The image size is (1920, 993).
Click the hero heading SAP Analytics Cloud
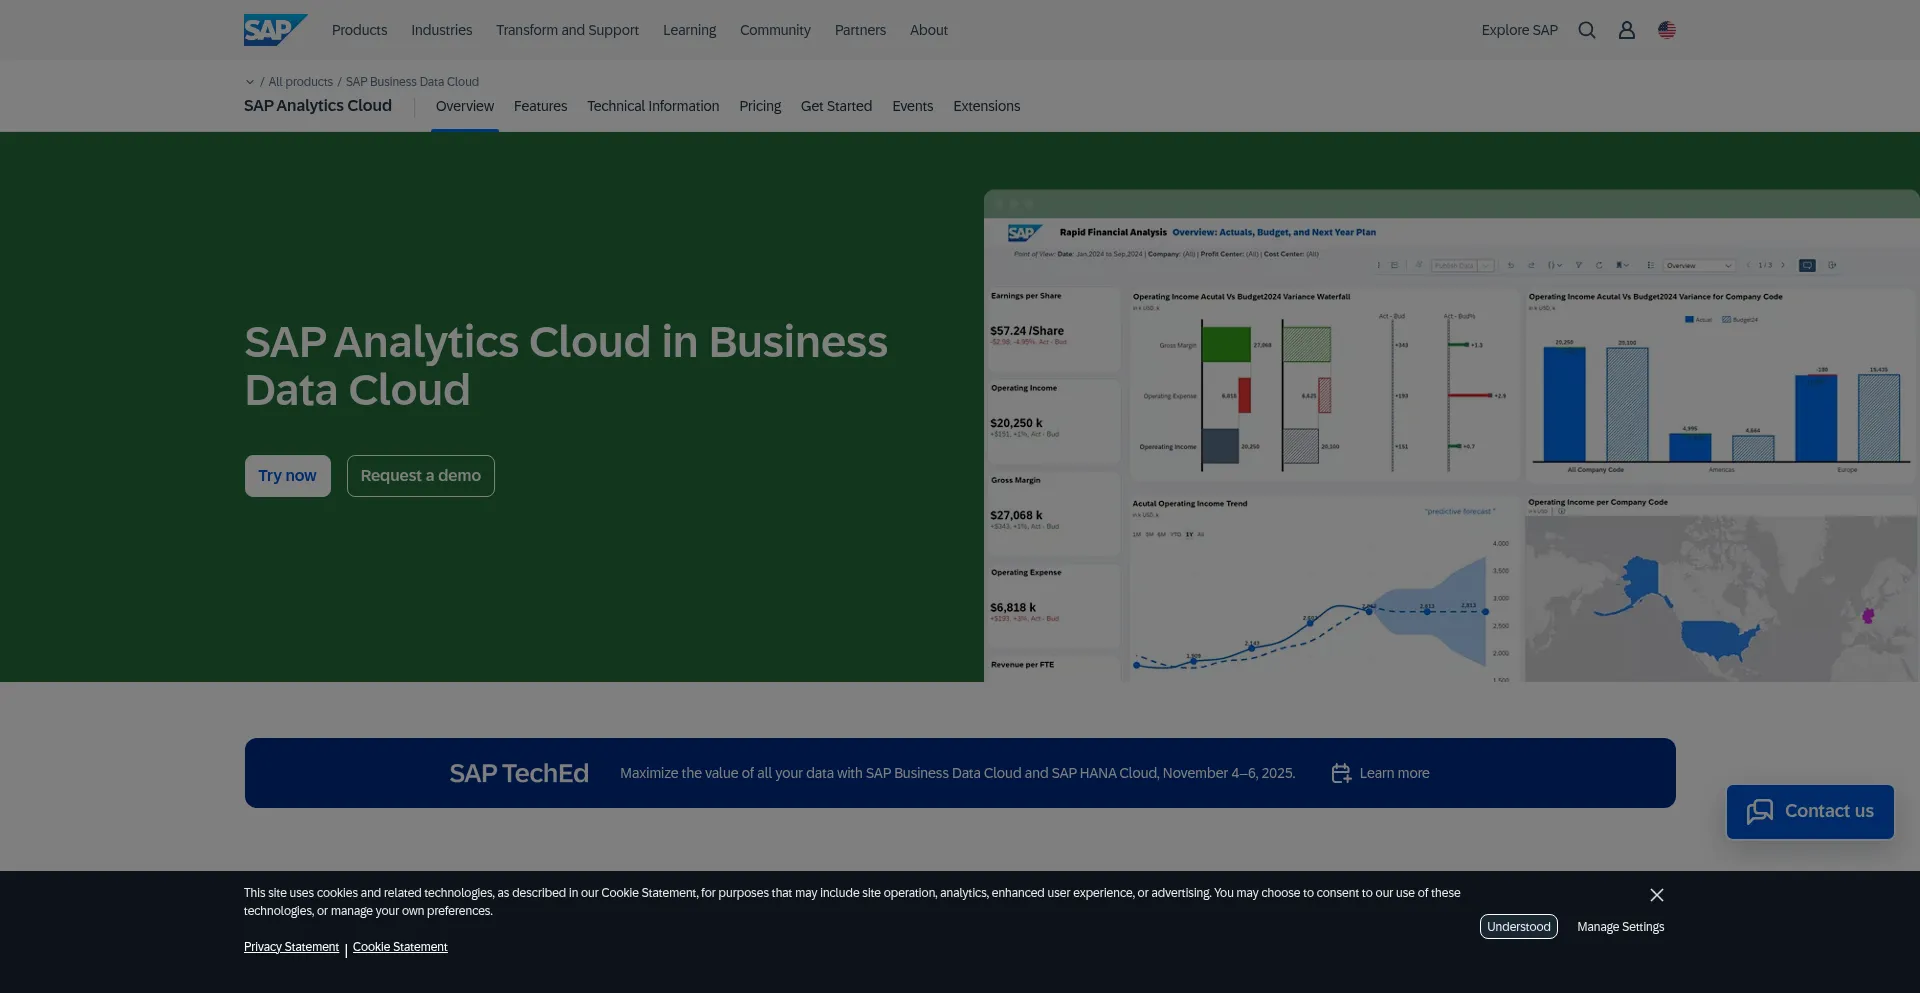pos(566,366)
